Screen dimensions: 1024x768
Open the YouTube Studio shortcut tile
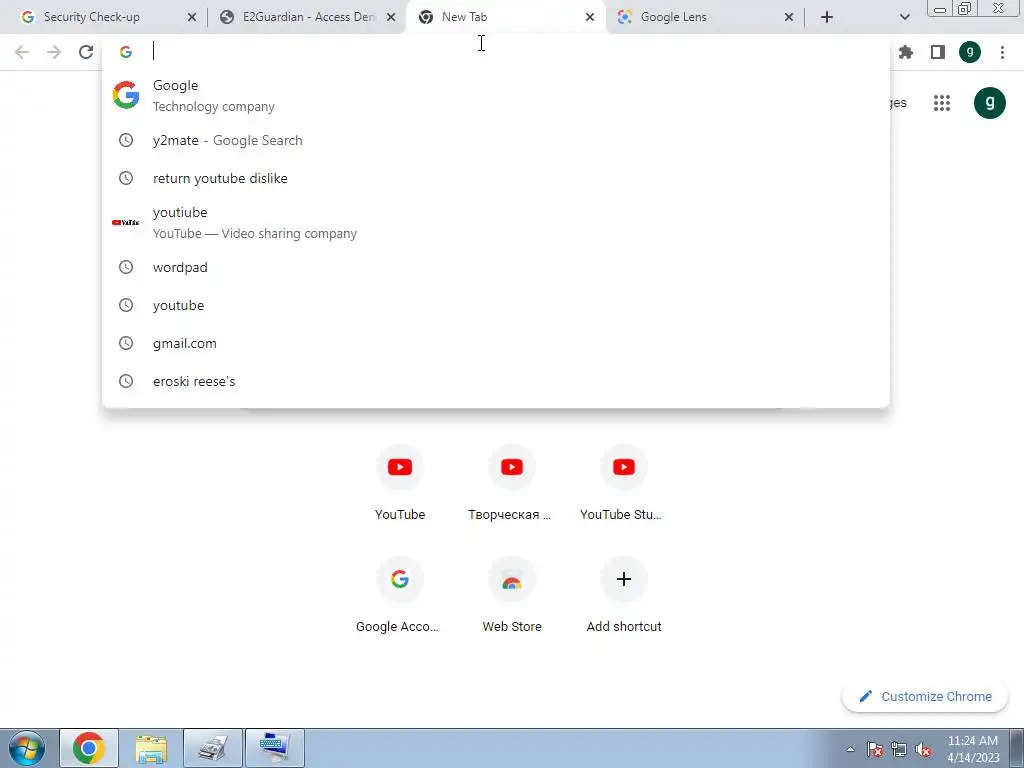click(623, 482)
